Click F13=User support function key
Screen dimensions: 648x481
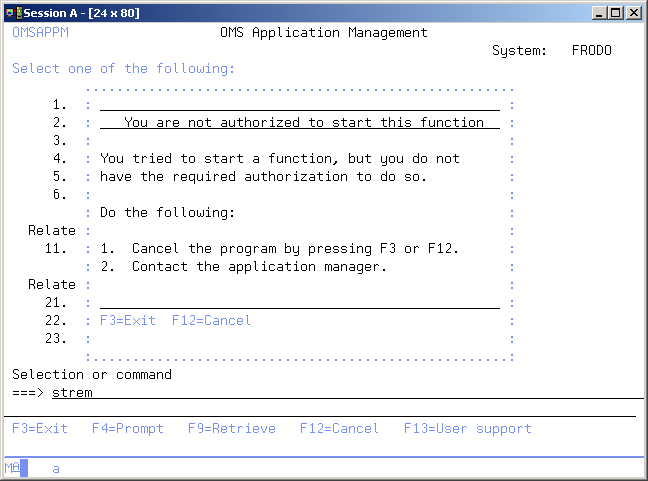point(468,428)
